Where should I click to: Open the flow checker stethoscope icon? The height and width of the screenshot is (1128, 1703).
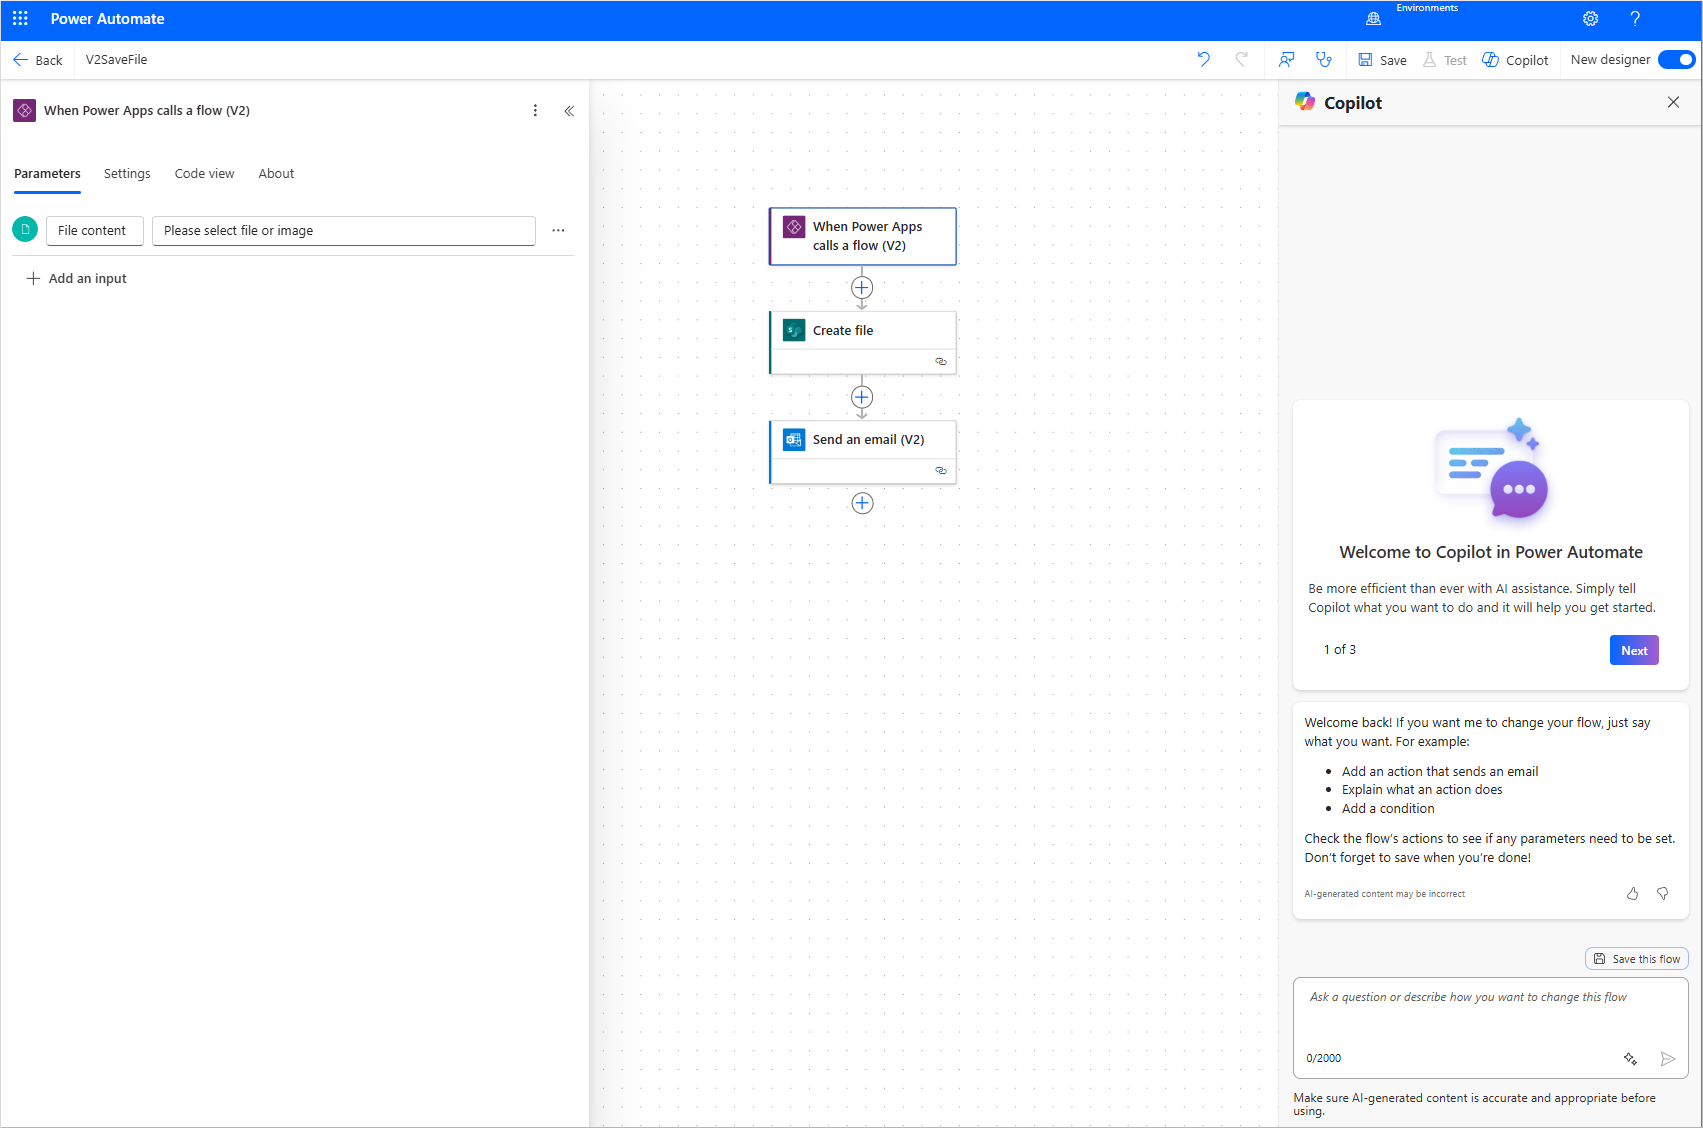pyautogui.click(x=1323, y=60)
